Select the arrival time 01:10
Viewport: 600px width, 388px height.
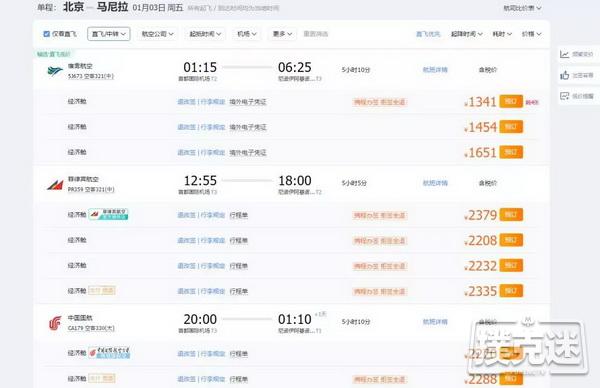pos(295,319)
